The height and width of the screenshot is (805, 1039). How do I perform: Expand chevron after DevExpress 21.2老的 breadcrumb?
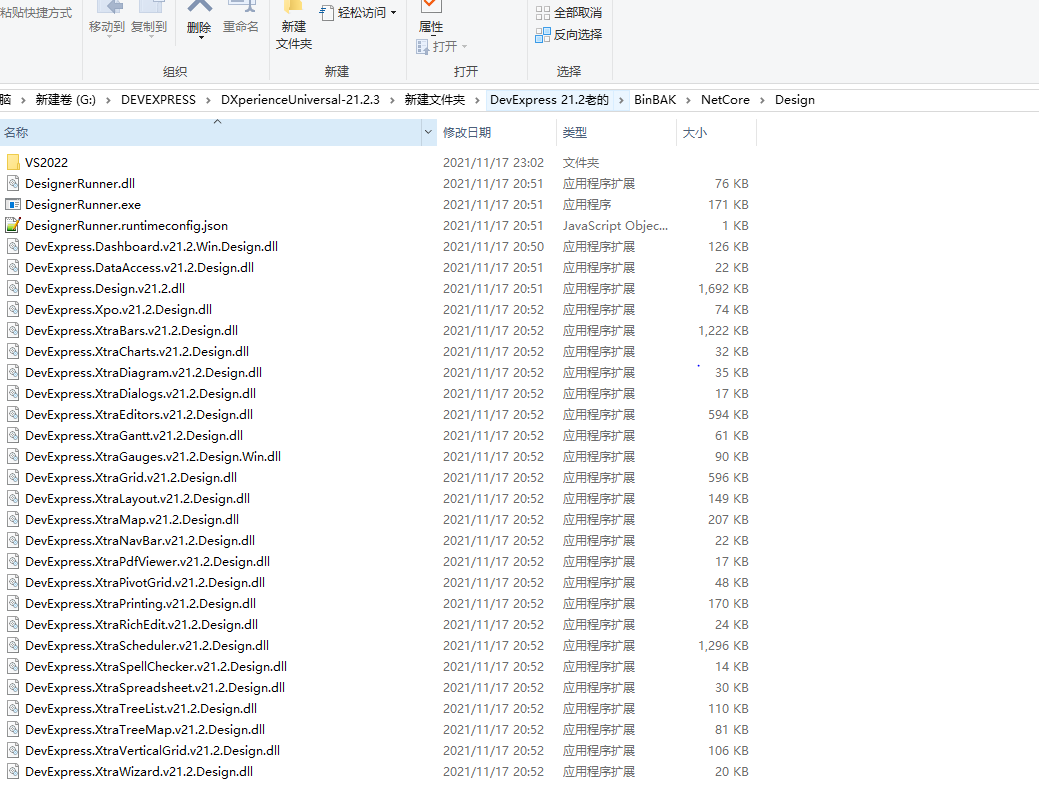click(621, 100)
